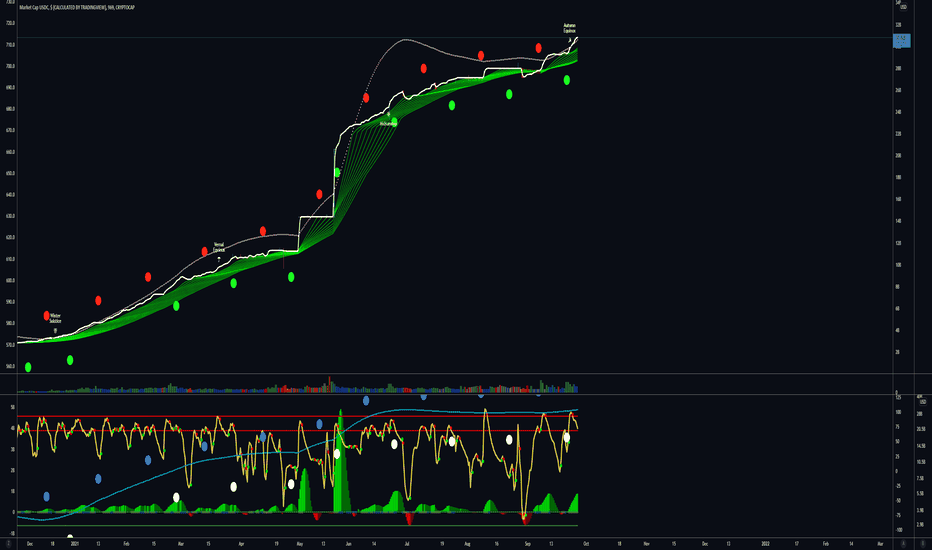Click the Nov label on the time axis

[x=647, y=543]
